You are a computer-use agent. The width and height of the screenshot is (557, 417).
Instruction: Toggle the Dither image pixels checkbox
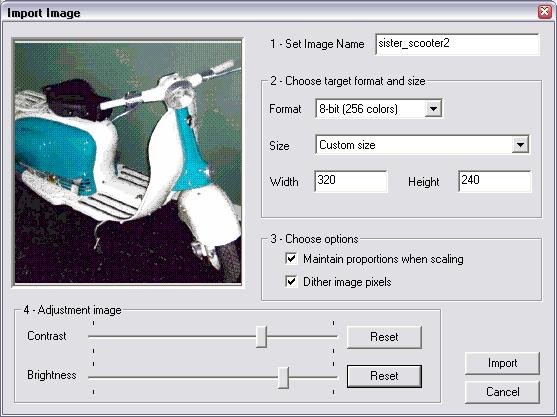(291, 282)
